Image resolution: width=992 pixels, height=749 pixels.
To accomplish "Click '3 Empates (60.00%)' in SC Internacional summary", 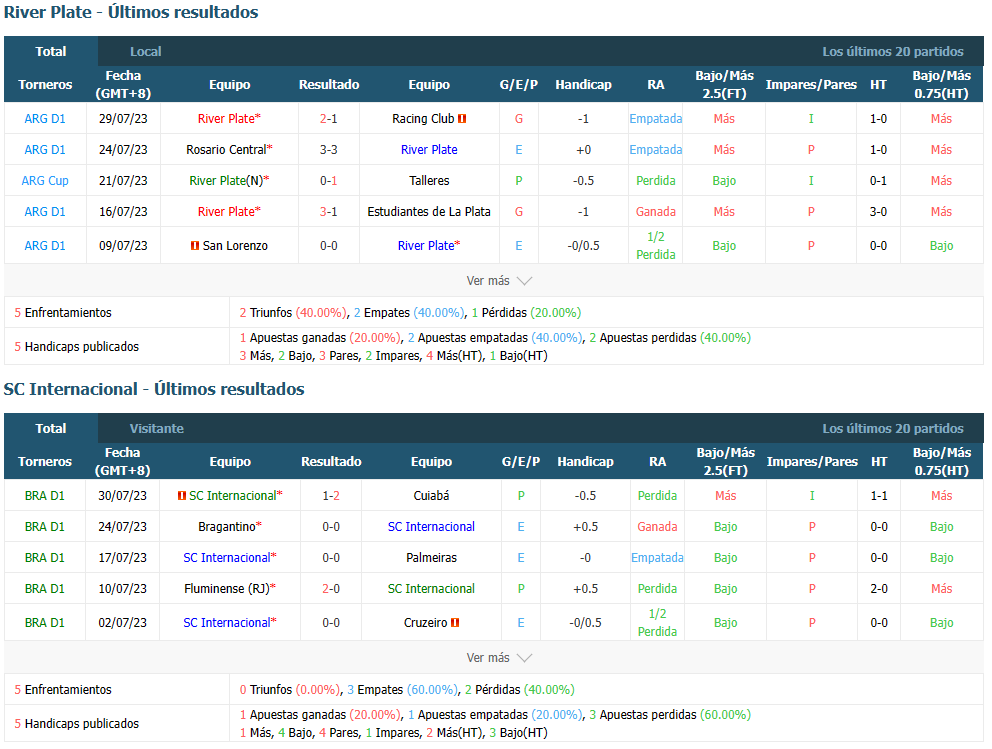I will coord(402,690).
